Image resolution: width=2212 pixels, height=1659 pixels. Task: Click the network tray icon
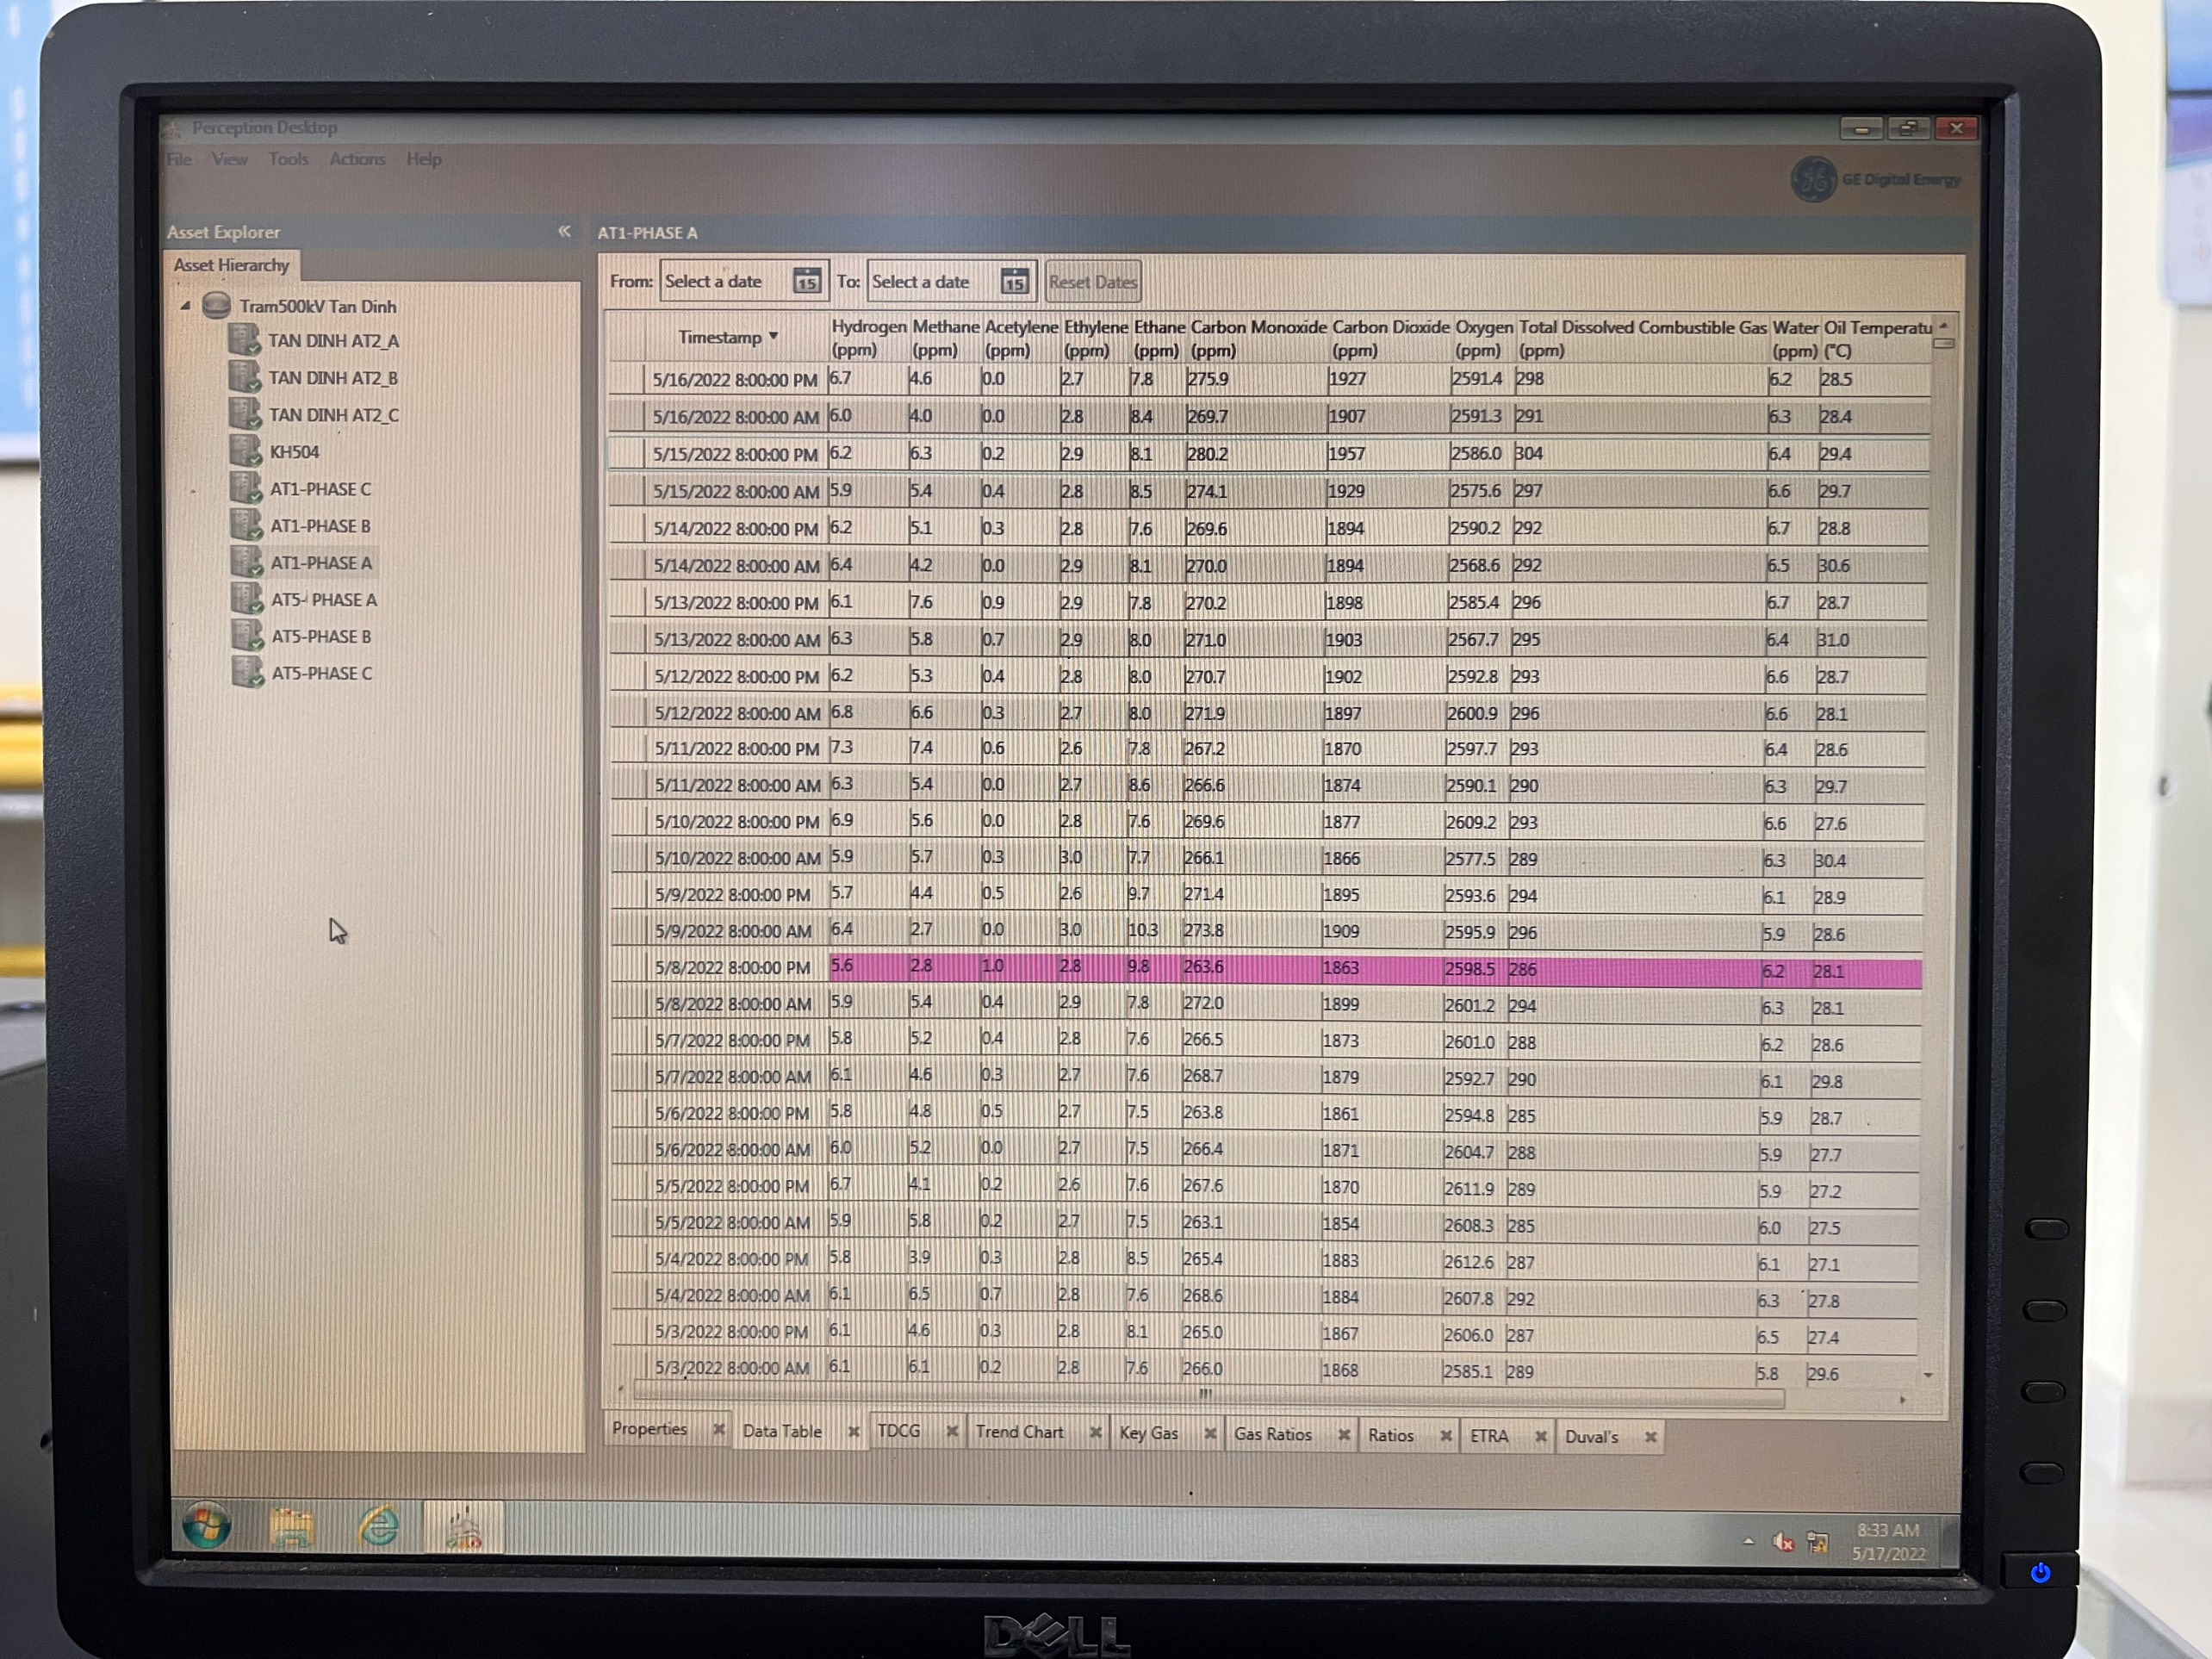[x=1817, y=1543]
